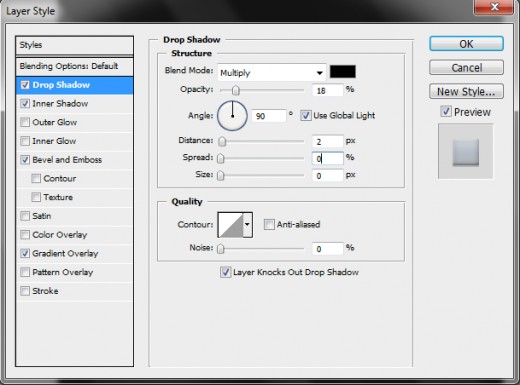Open the Blend Mode Multiply dropdown
Image resolution: width=520 pixels, height=385 pixels.
(x=272, y=73)
